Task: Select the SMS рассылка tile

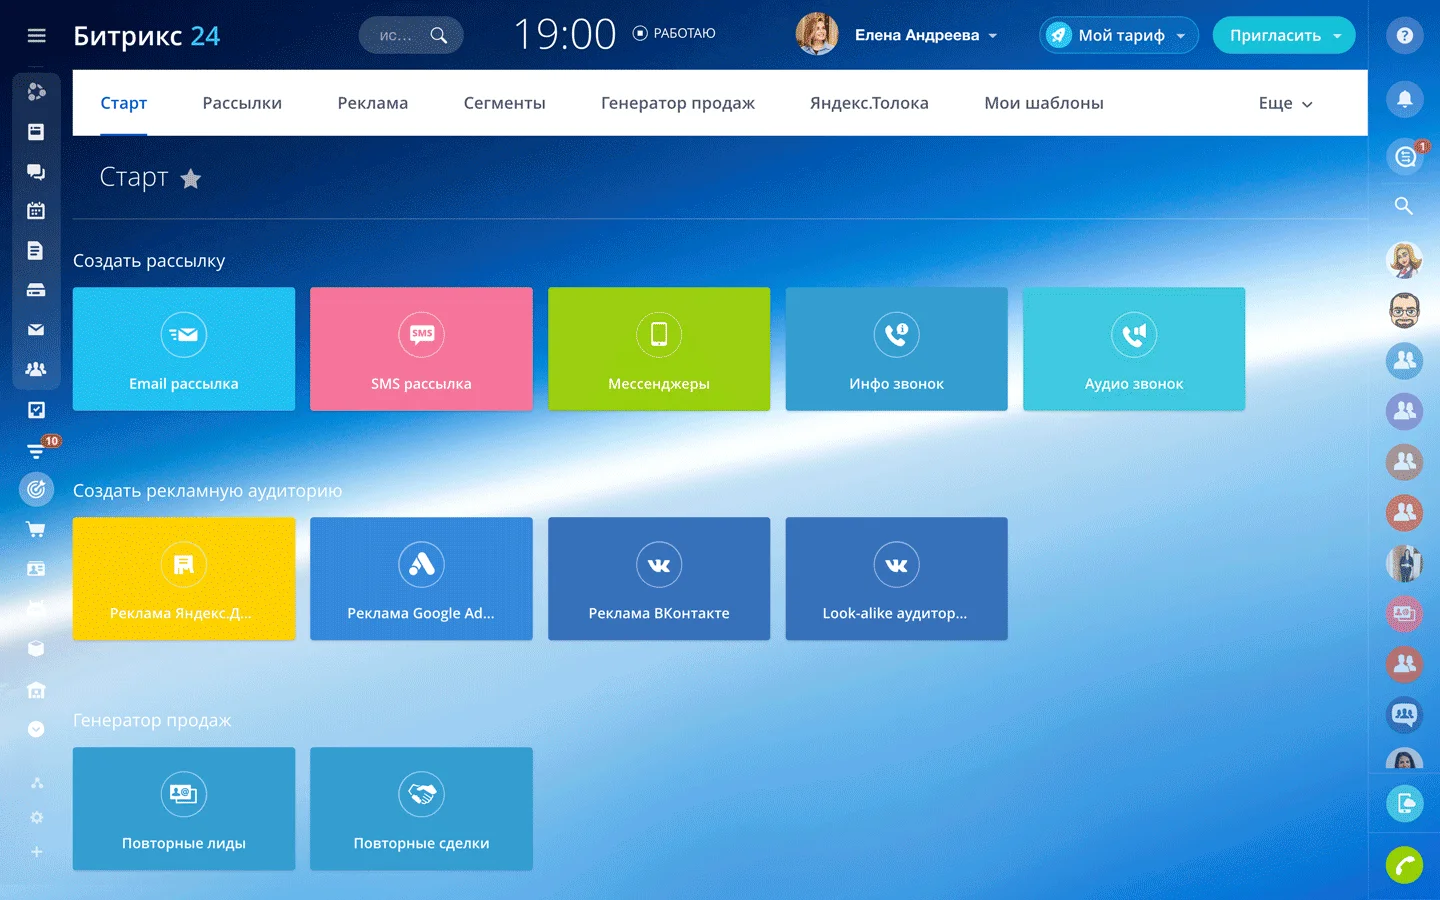Action: pyautogui.click(x=421, y=349)
